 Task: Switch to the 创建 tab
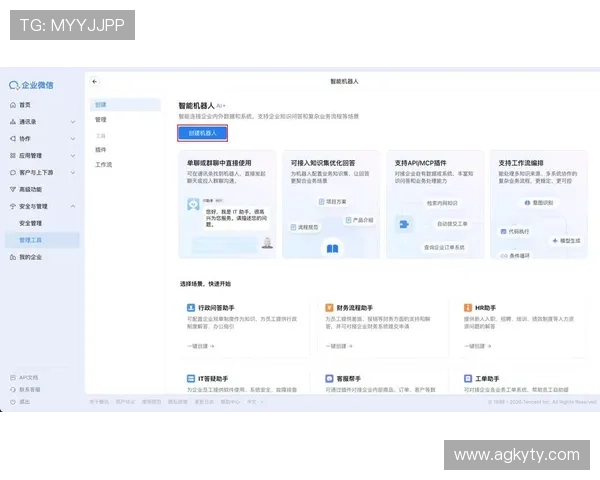coord(126,104)
